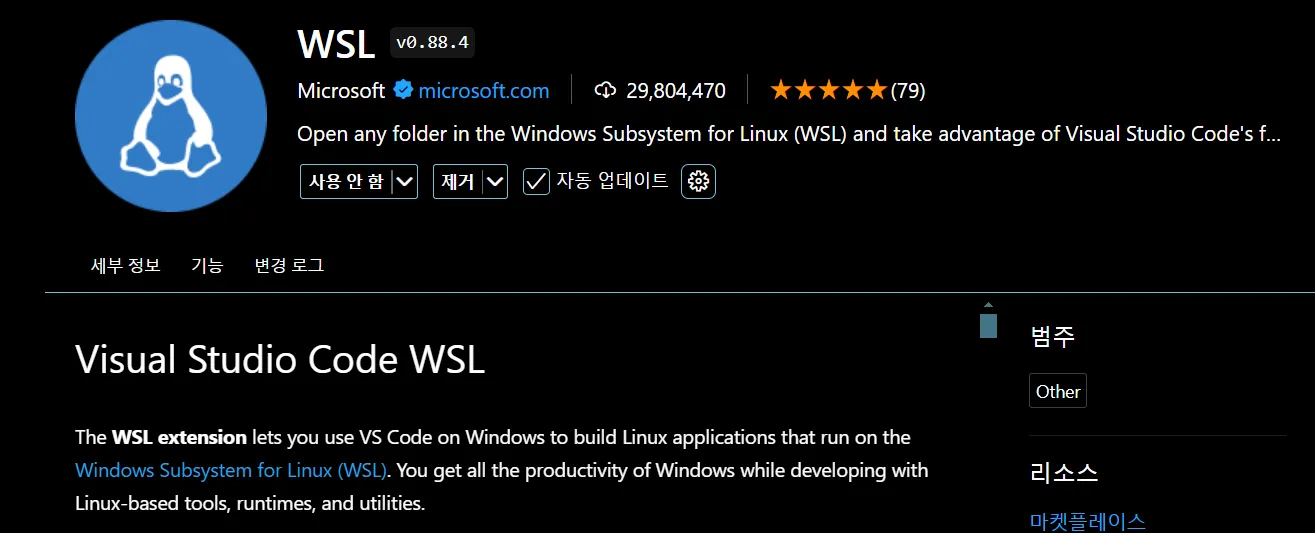Click the (79) review count

coord(908,90)
